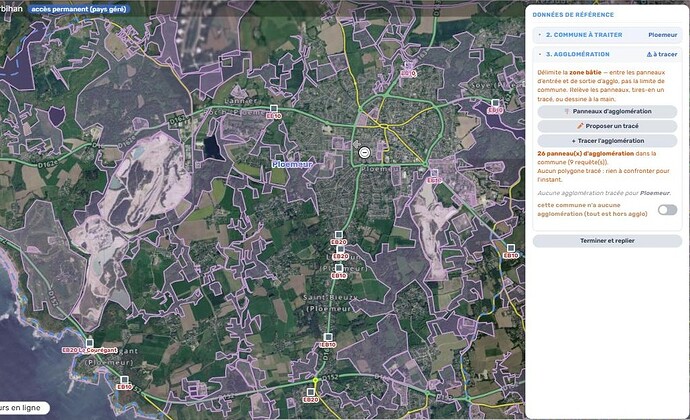Toggle 'cette commune n'a aucune agglomération' switch
The width and height of the screenshot is (690, 420).
[667, 210]
